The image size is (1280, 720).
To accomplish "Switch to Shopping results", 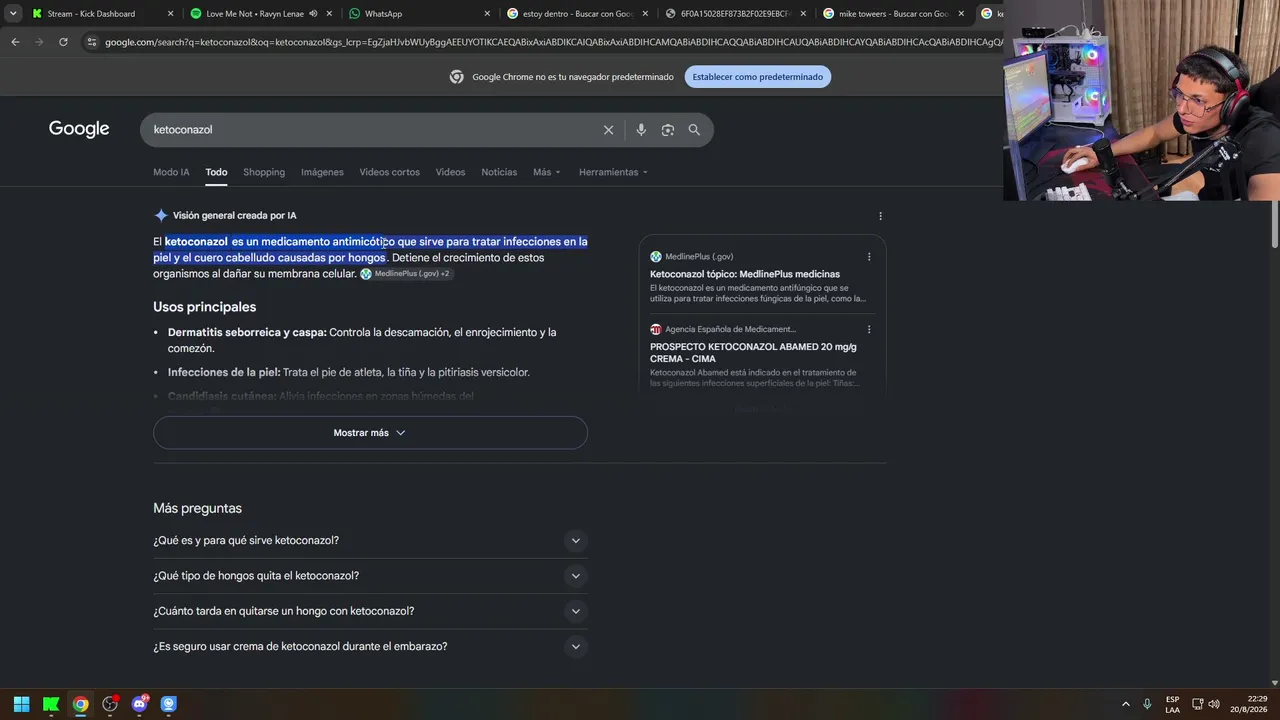I will tap(264, 172).
